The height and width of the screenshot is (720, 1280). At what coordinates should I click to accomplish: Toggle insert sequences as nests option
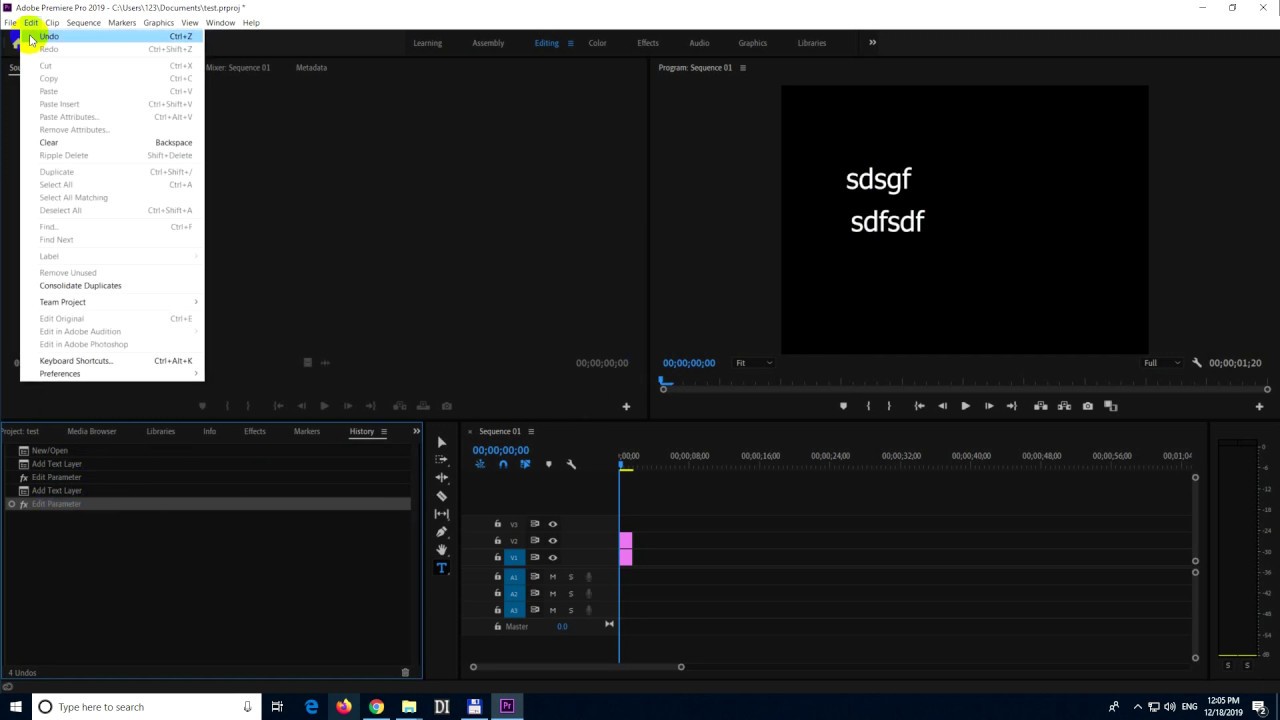tap(480, 464)
